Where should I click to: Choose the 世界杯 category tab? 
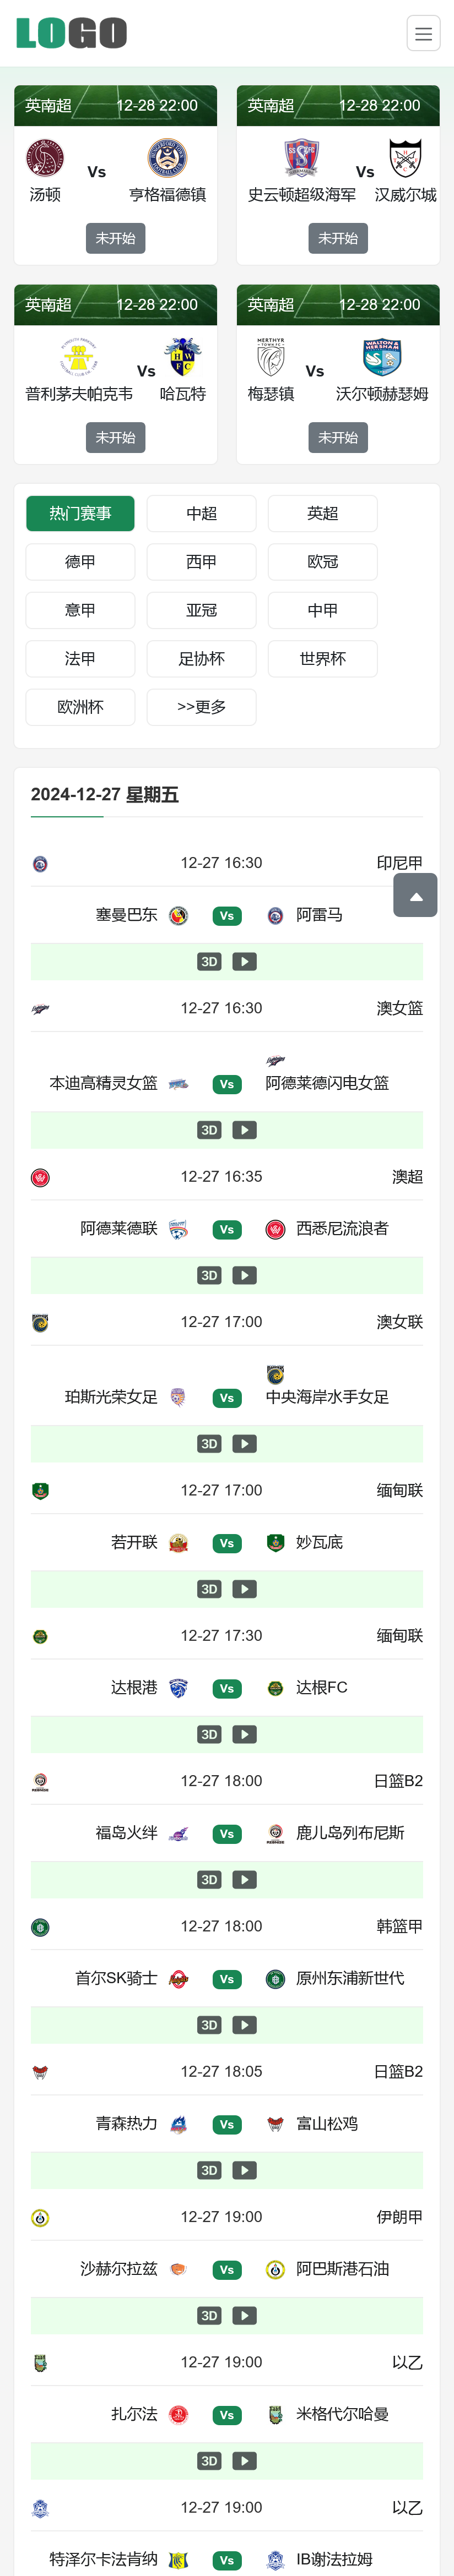[322, 659]
